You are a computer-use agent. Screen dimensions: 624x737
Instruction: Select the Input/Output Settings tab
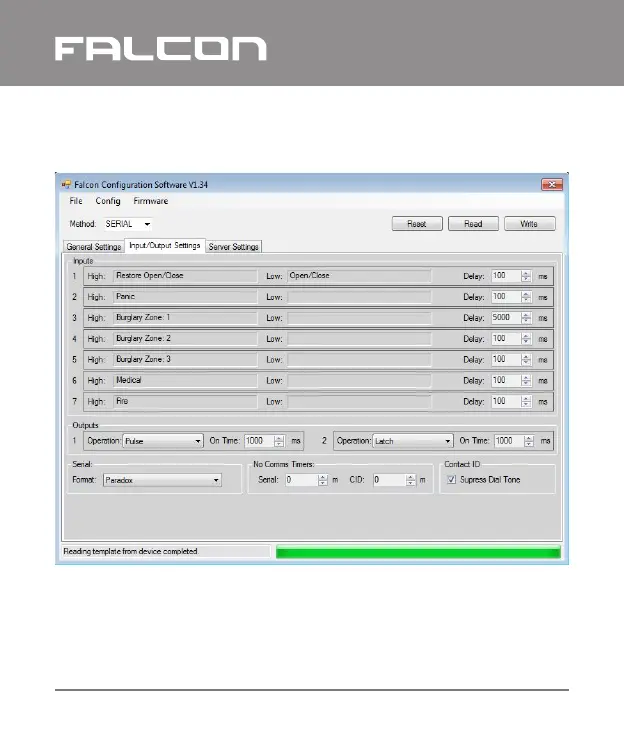point(165,245)
